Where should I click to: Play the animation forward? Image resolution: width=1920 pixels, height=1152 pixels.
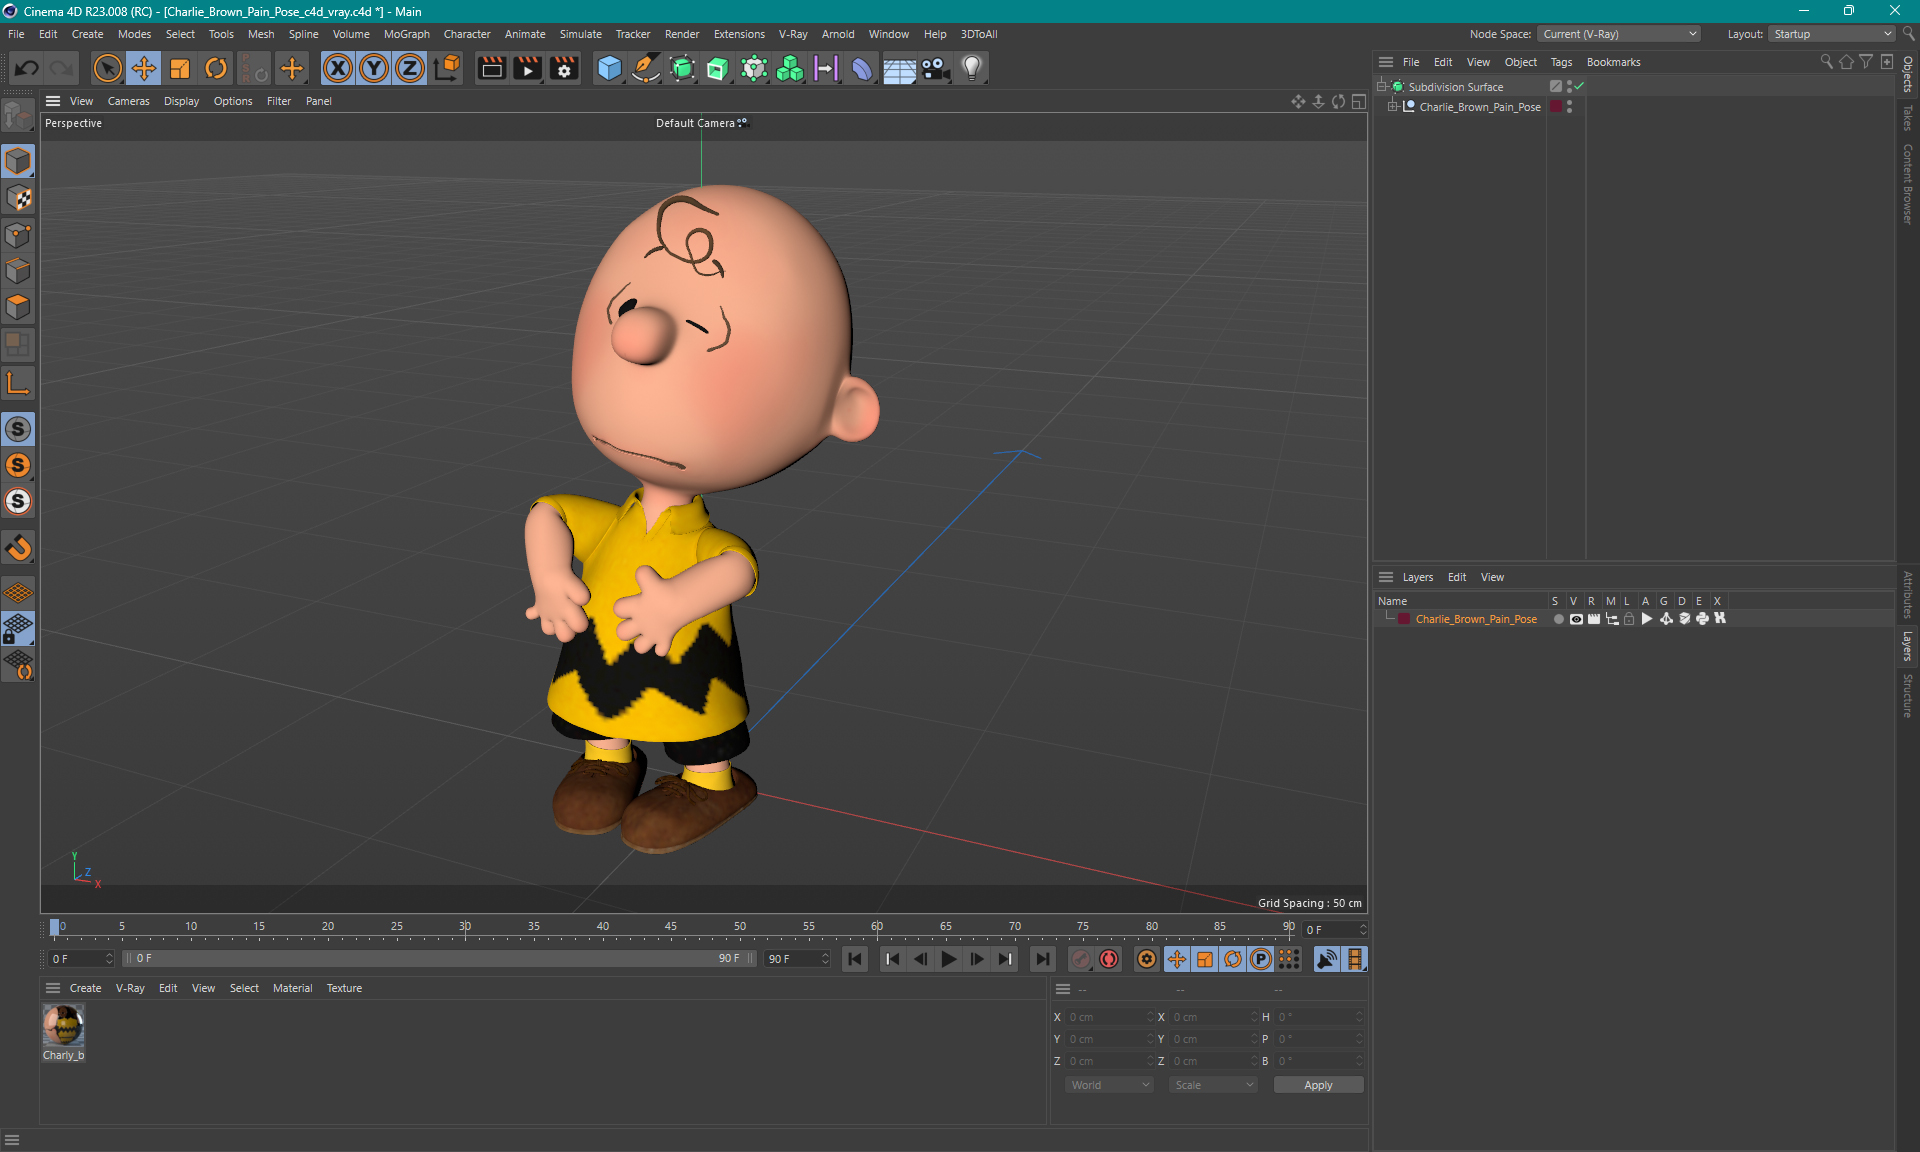click(x=948, y=959)
